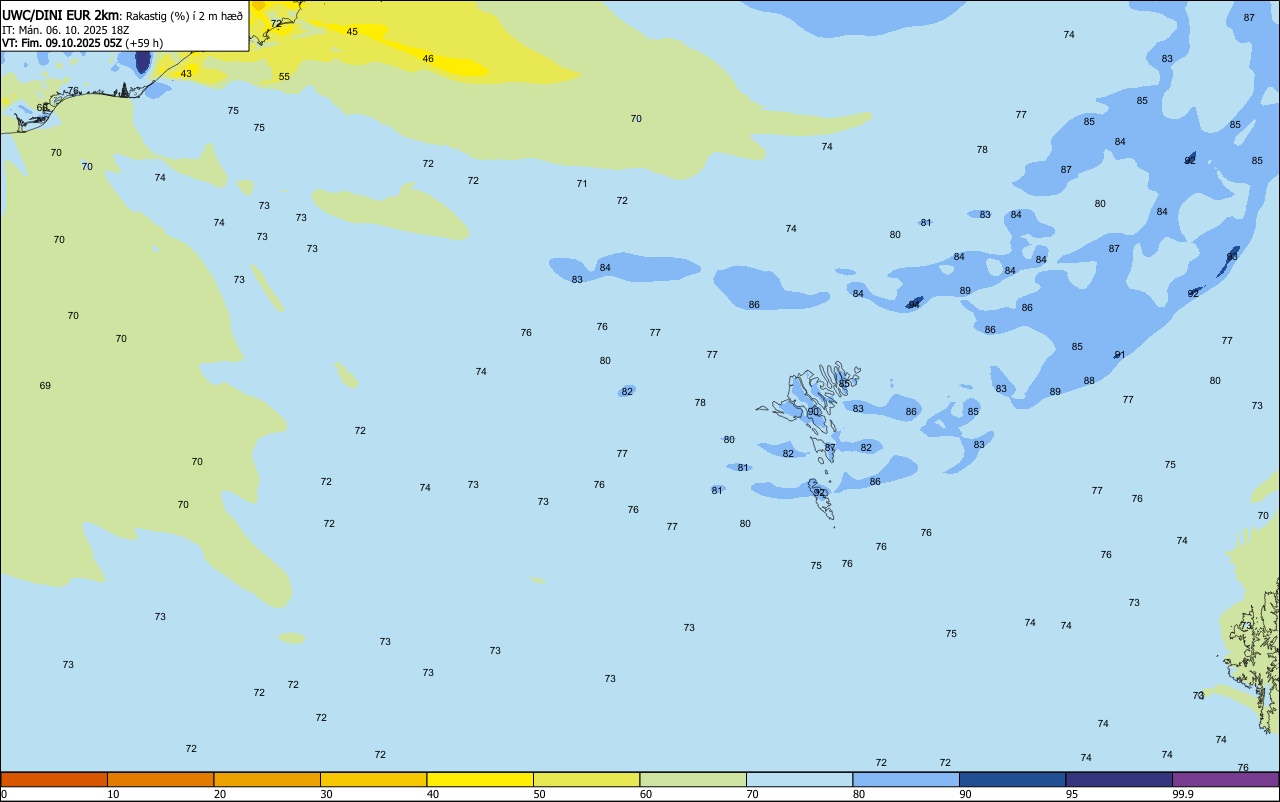Viewport: 1280px width, 802px height.
Task: Click the pale blue 70–80 legend swatch
Action: 799,779
